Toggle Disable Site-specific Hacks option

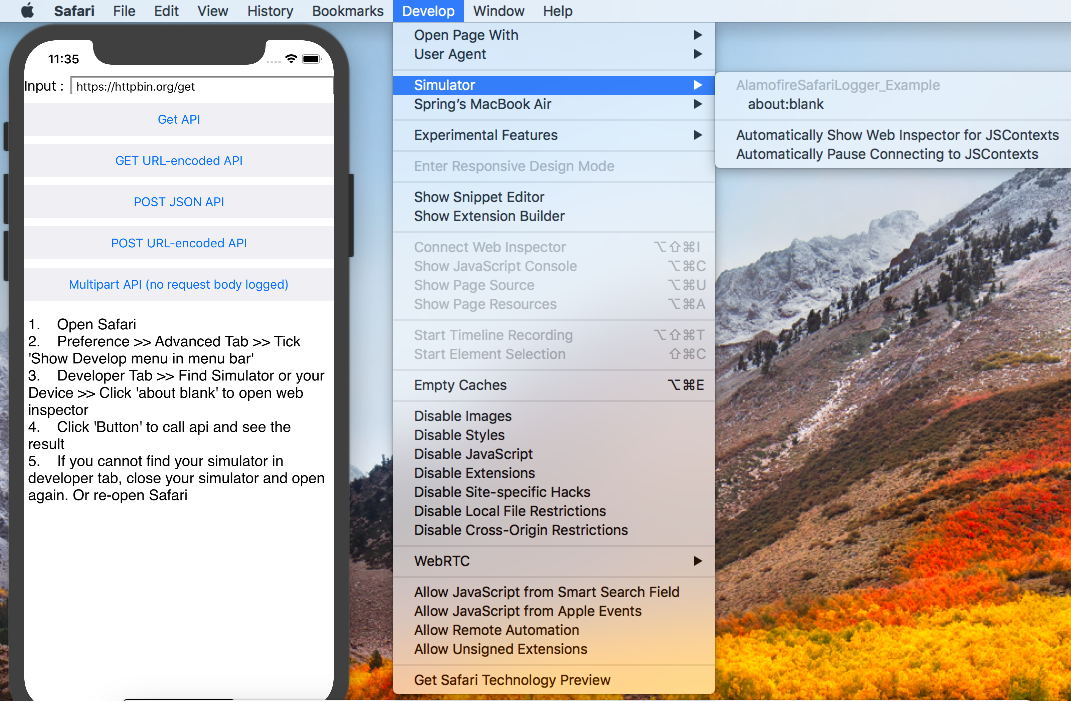[554, 492]
